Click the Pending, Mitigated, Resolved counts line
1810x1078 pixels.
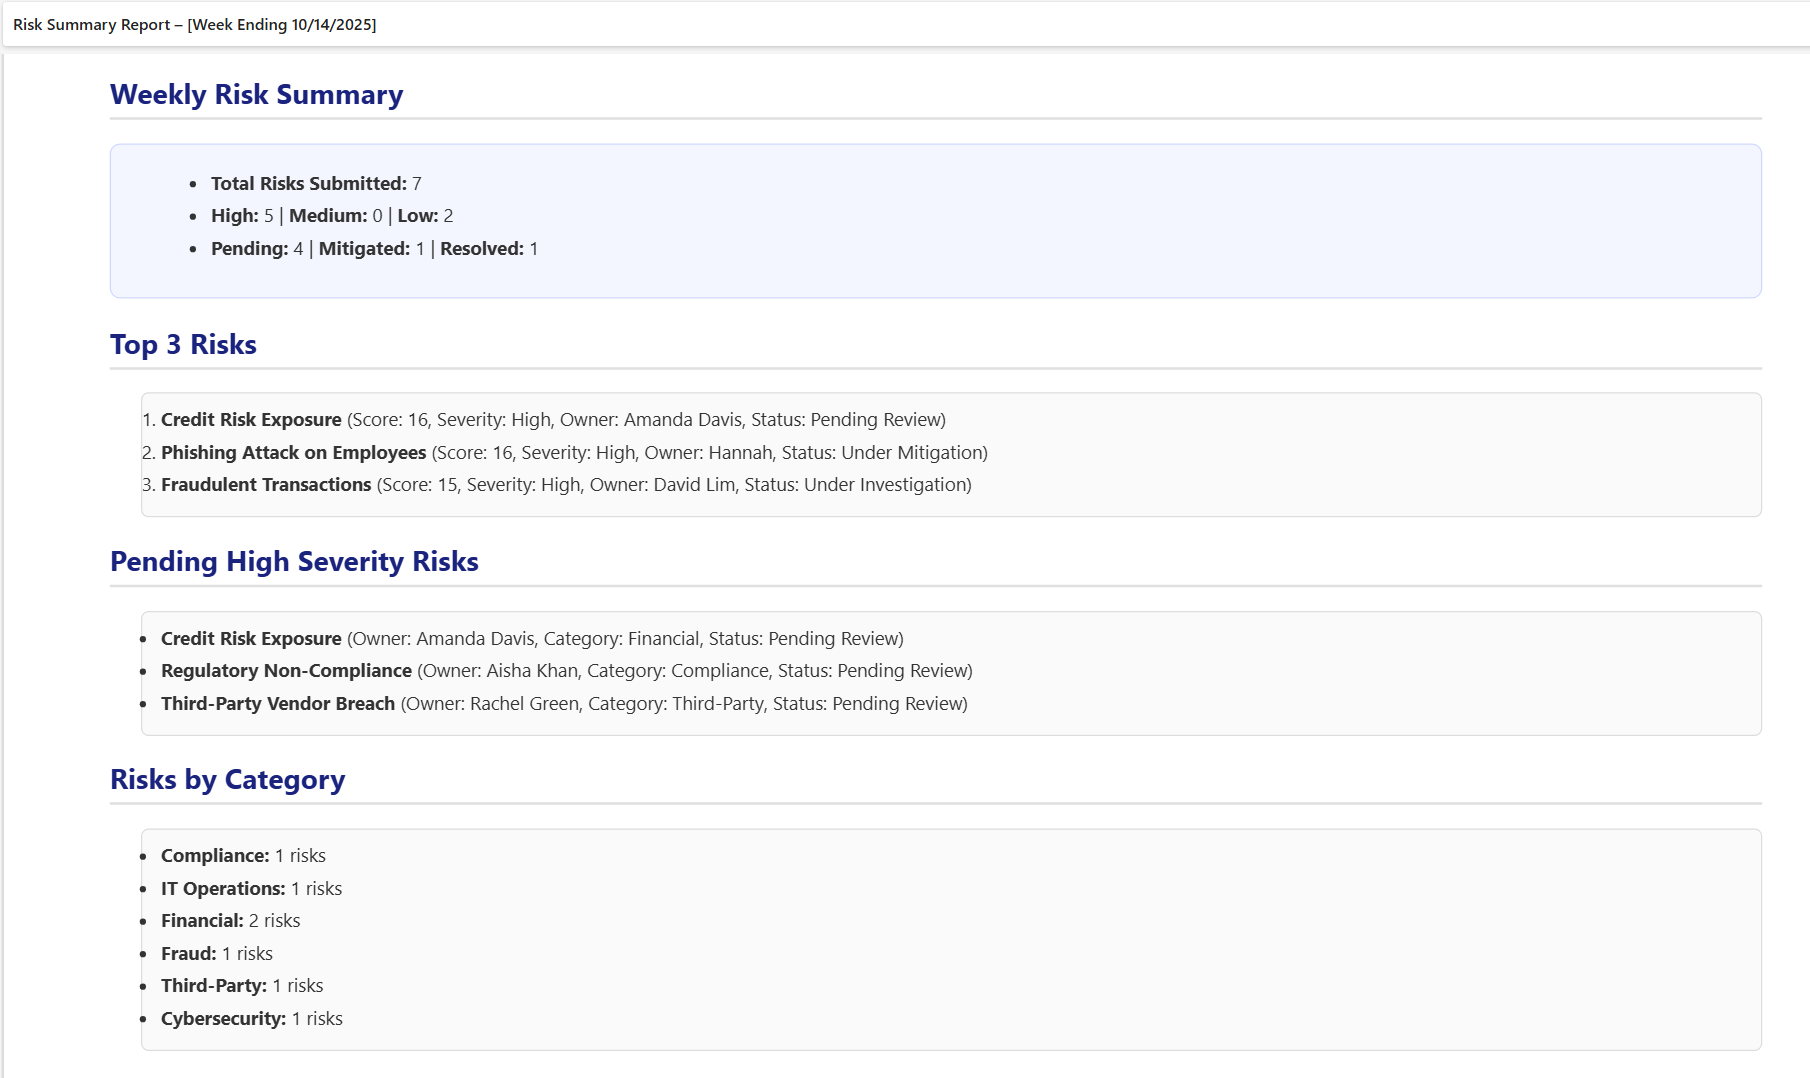coord(374,249)
